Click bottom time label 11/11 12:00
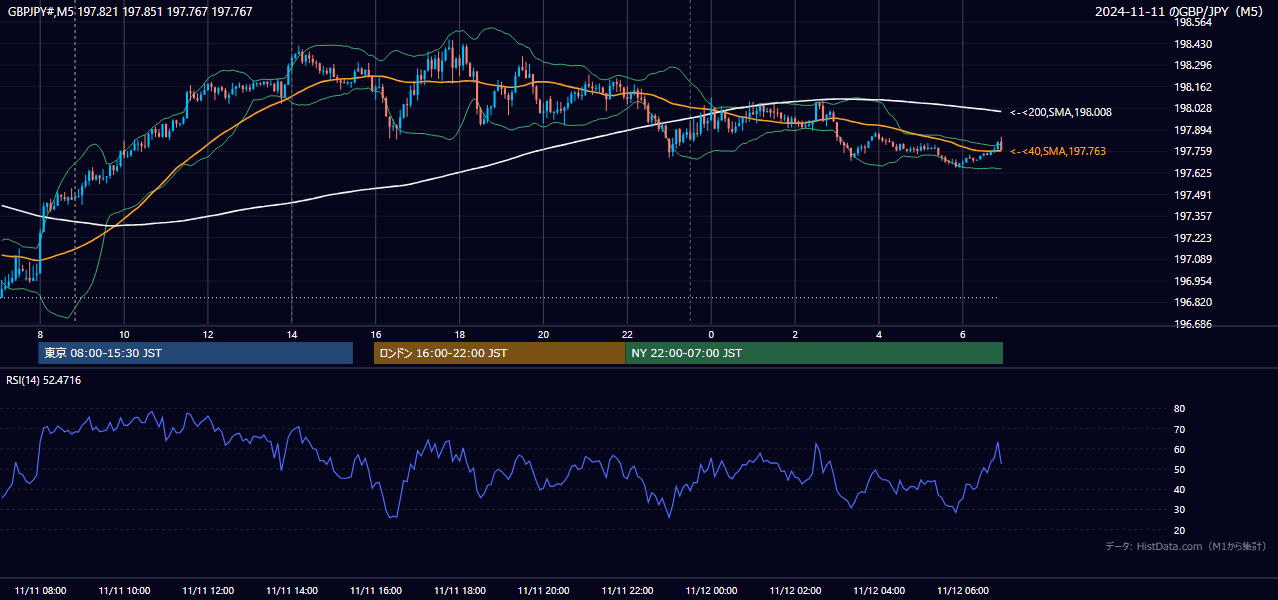Screen dimensions: 1278x600 click(208, 591)
